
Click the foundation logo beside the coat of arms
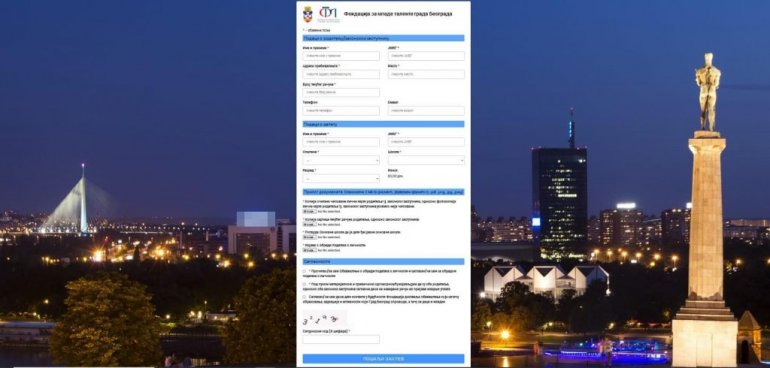pyautogui.click(x=328, y=14)
